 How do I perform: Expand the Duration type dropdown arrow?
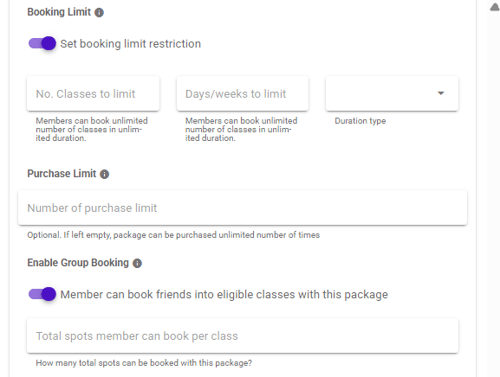tap(441, 93)
